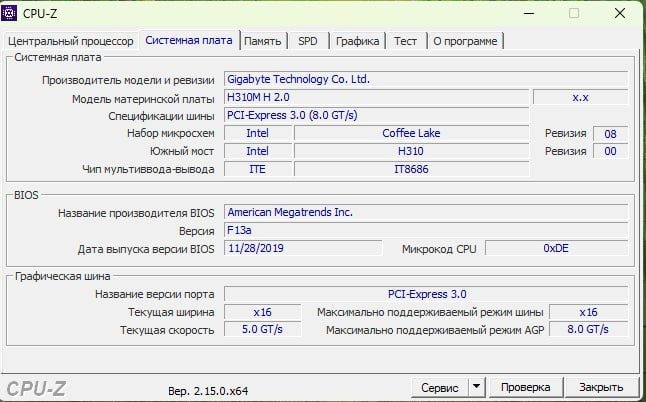The height and width of the screenshot is (402, 646).
Task: Click the PCI-Express 3.0 port version field
Action: click(x=426, y=294)
